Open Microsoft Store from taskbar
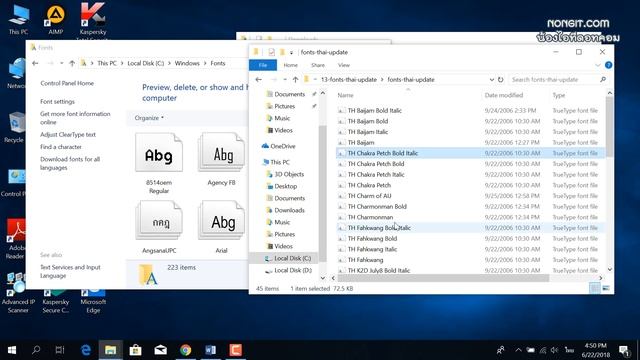 click(136, 350)
